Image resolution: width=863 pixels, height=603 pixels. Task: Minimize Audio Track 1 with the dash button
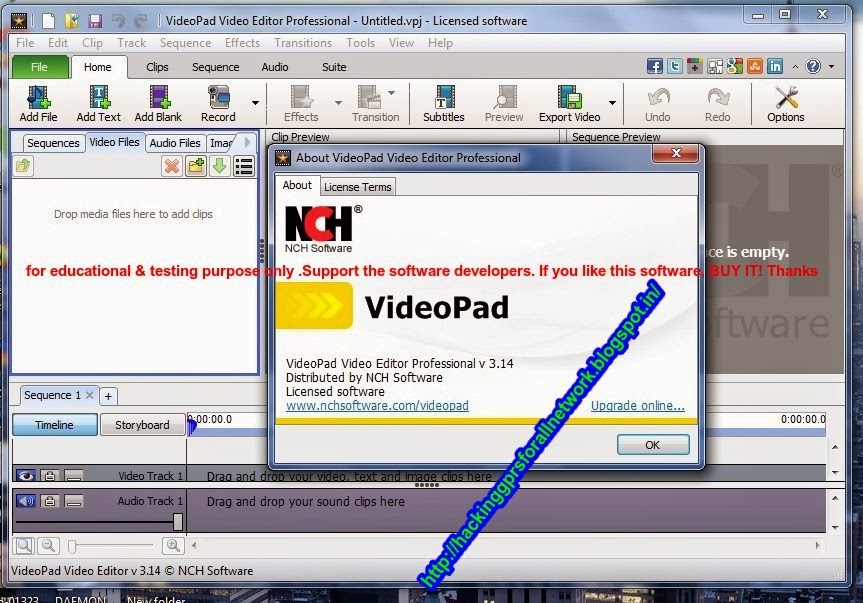coord(74,501)
